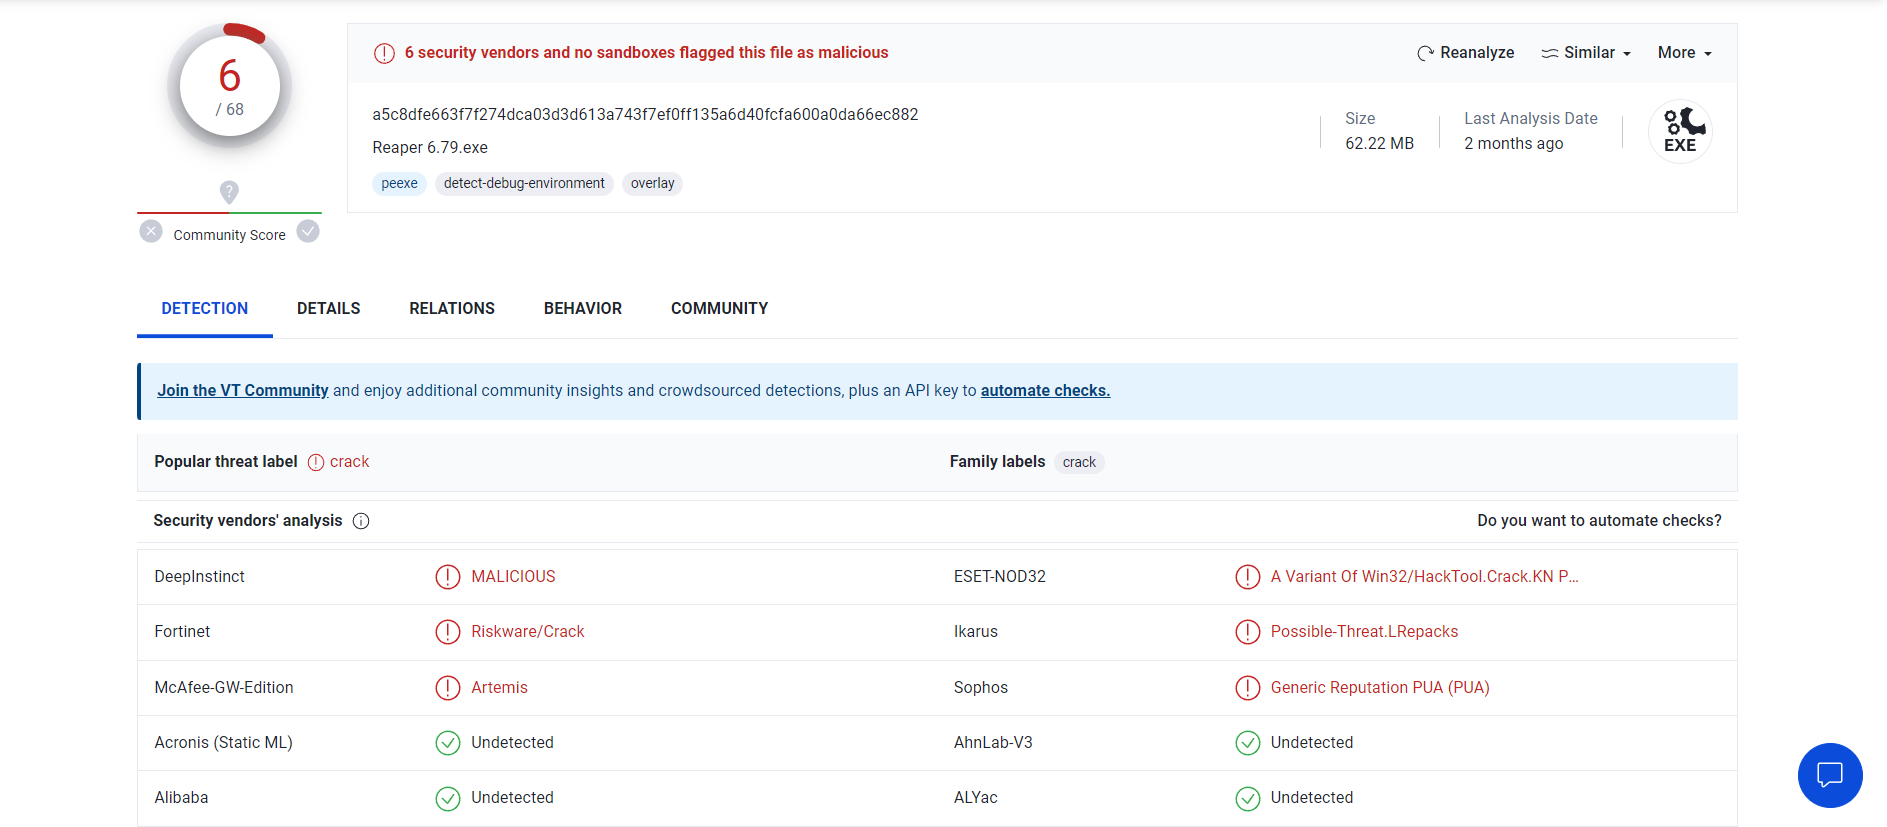Click the red crack popular threat label
The height and width of the screenshot is (827, 1887).
point(349,462)
